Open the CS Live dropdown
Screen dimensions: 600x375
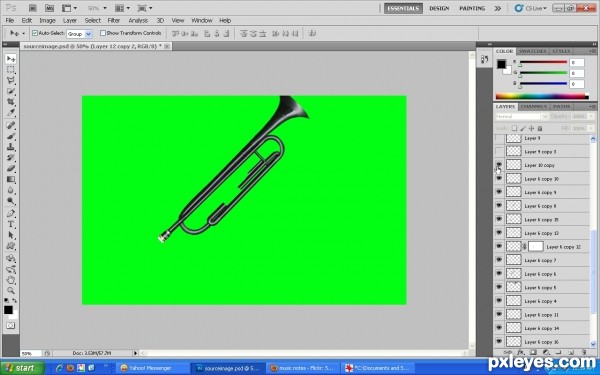point(530,8)
